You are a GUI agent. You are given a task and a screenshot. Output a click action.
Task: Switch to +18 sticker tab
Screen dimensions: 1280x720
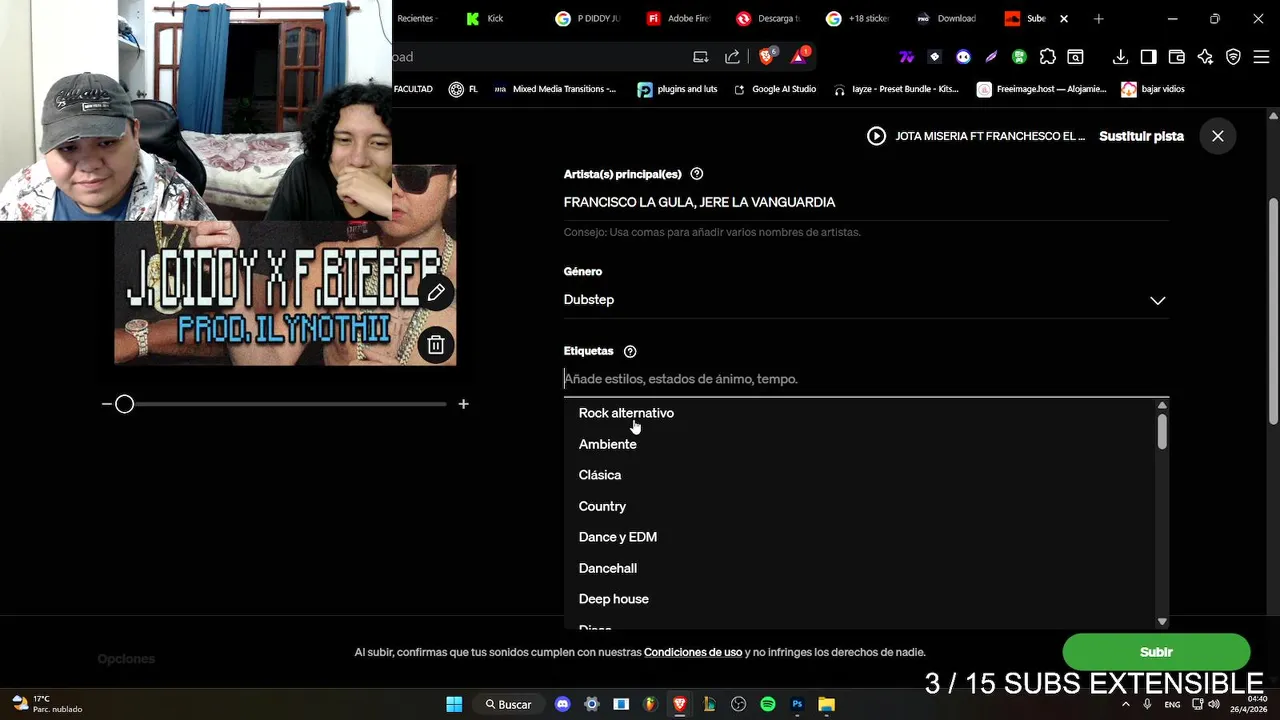tap(858, 18)
